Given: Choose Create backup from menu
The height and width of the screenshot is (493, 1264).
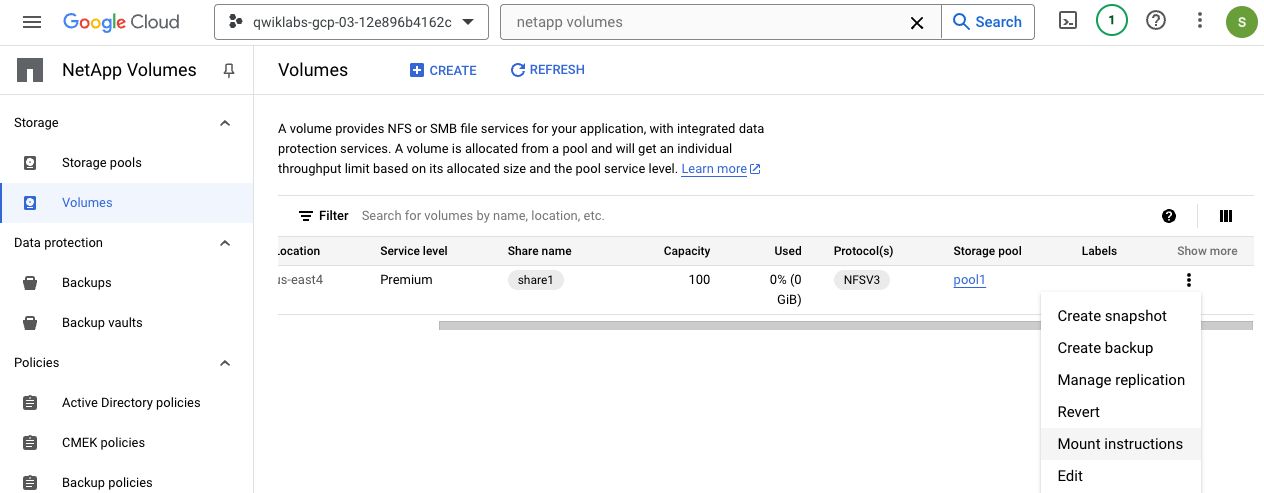Looking at the screenshot, I should click(1120, 348).
